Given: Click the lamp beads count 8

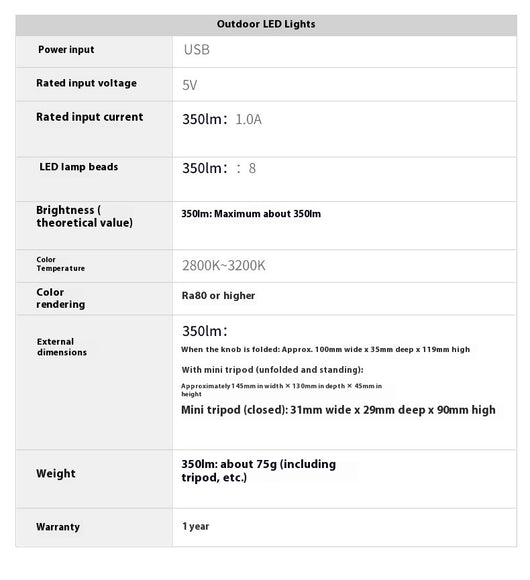Looking at the screenshot, I should click(252, 168).
